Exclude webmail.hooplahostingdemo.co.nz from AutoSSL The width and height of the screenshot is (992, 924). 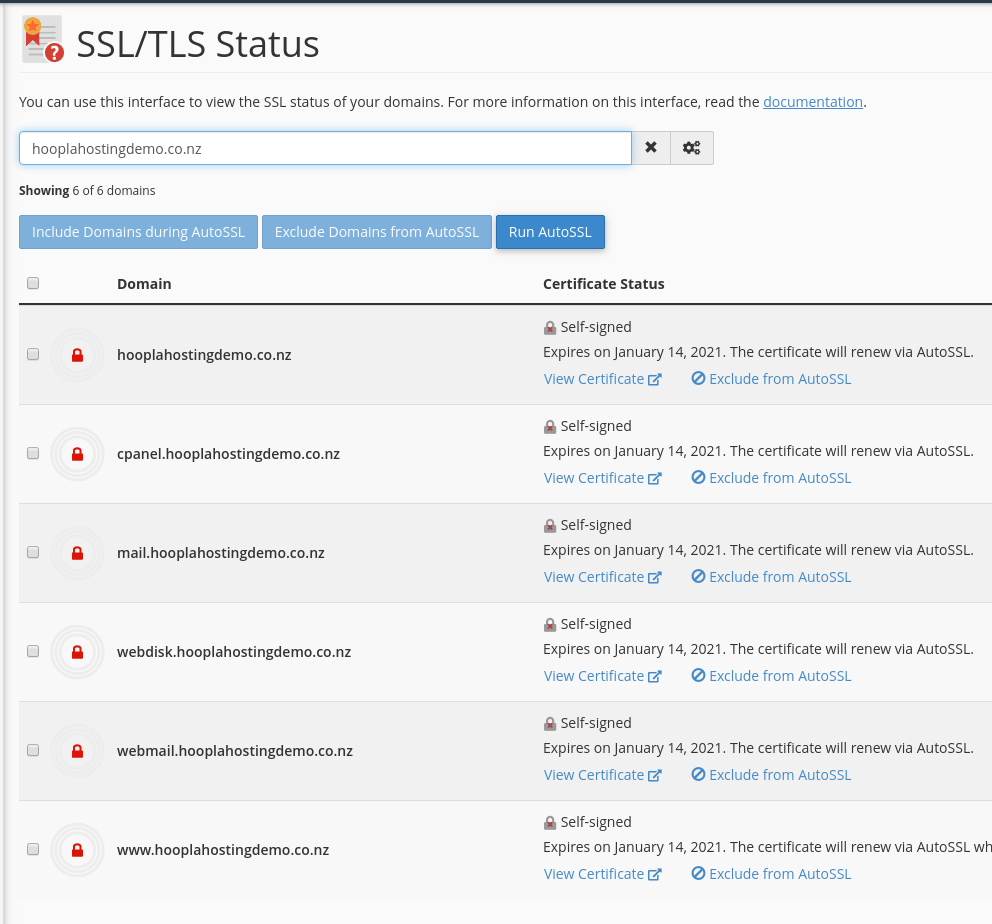tap(771, 775)
